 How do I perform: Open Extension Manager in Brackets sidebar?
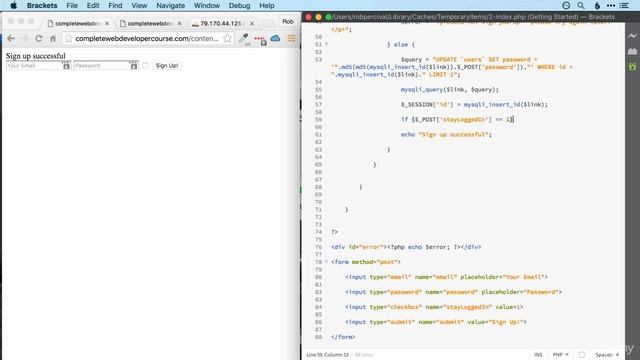(x=632, y=51)
